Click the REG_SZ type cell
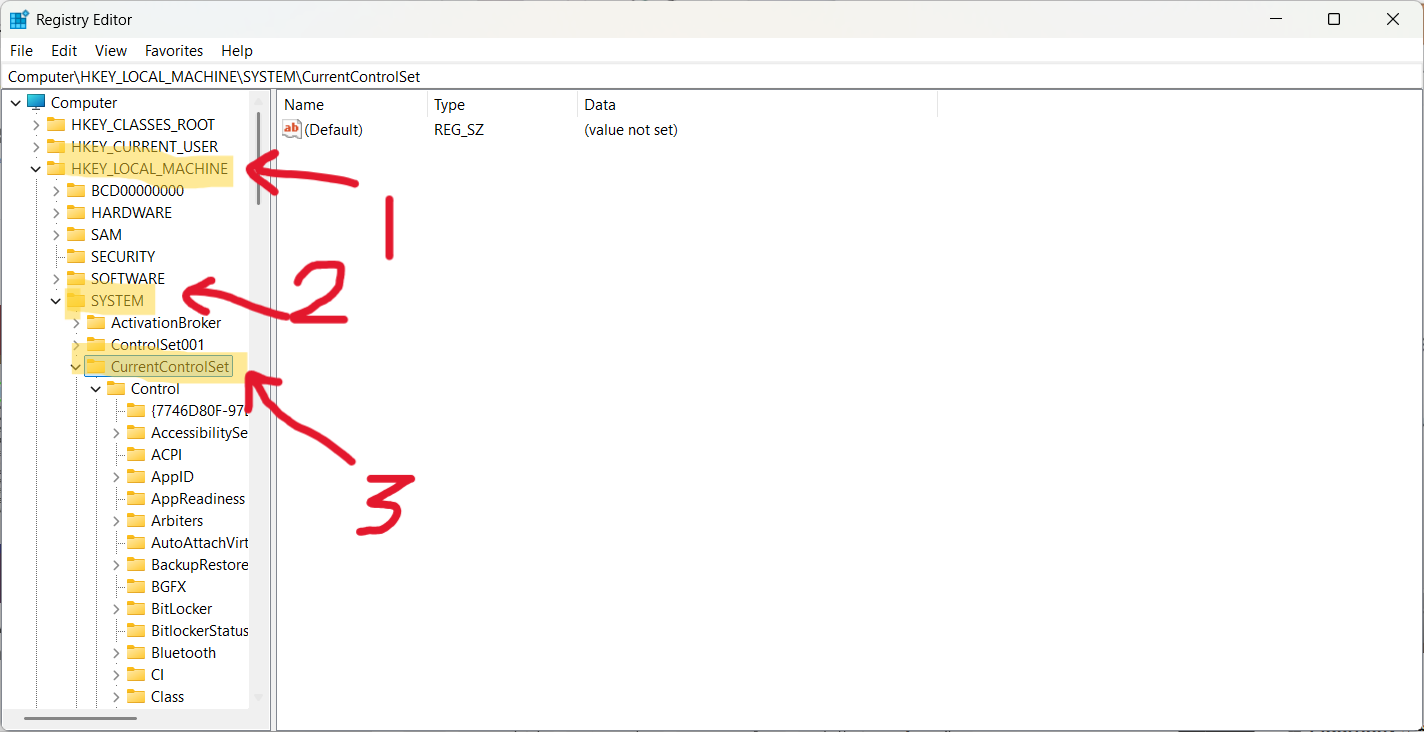This screenshot has width=1424, height=732. (459, 130)
